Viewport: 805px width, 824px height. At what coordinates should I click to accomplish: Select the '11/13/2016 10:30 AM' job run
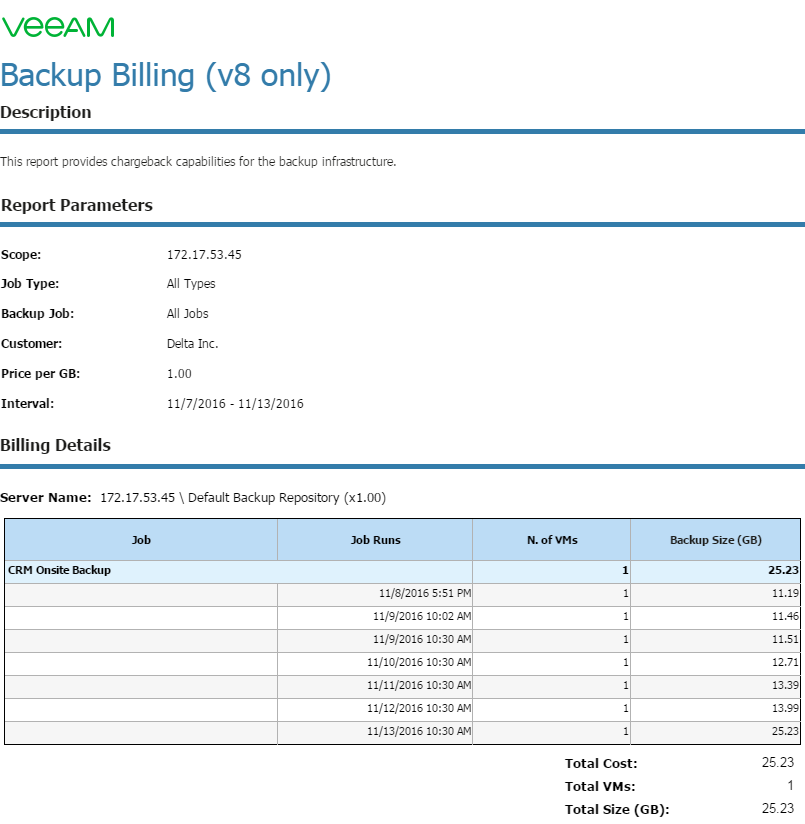point(419,732)
